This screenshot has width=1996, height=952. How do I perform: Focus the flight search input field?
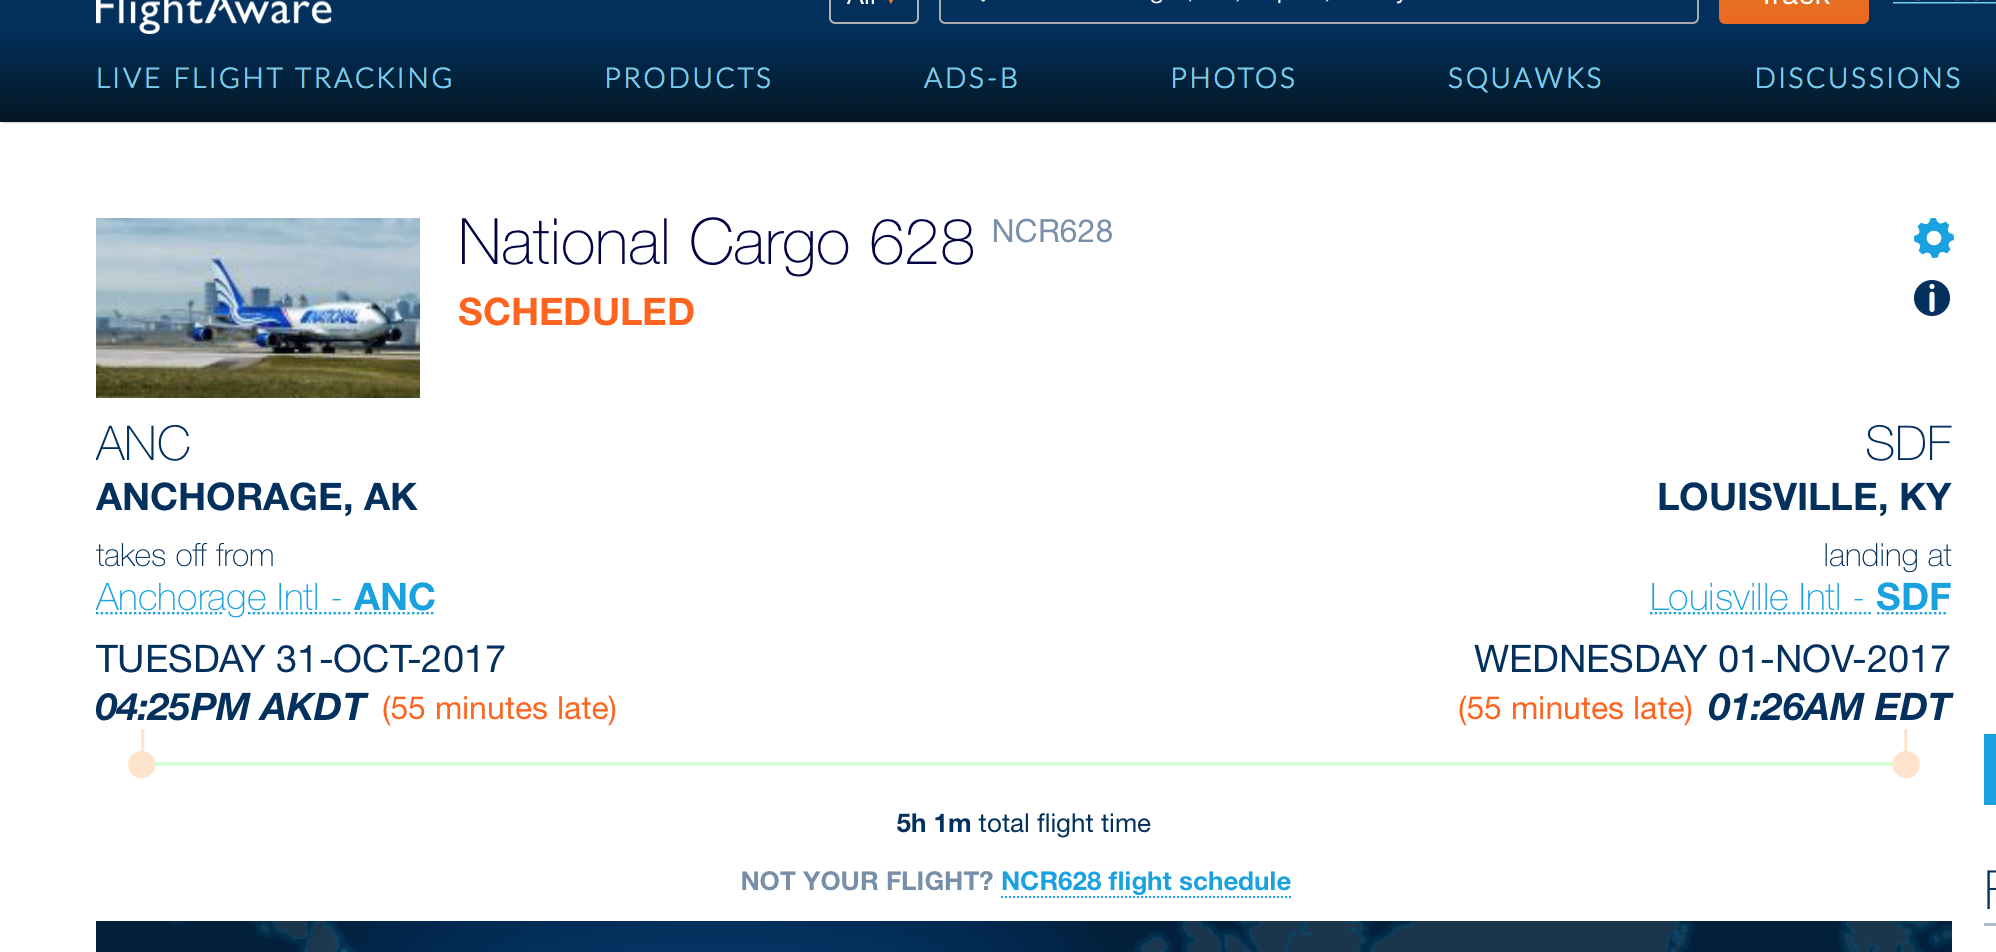click(1319, 8)
